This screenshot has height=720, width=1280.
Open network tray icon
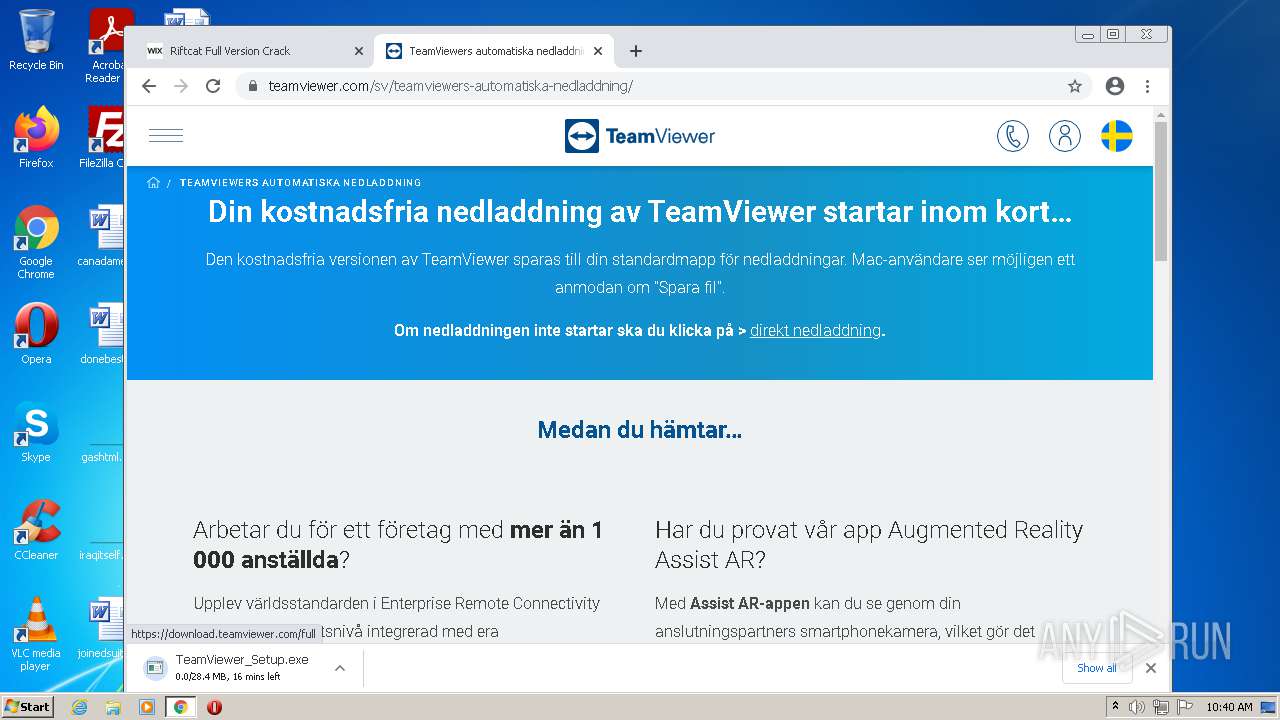click(x=1161, y=707)
